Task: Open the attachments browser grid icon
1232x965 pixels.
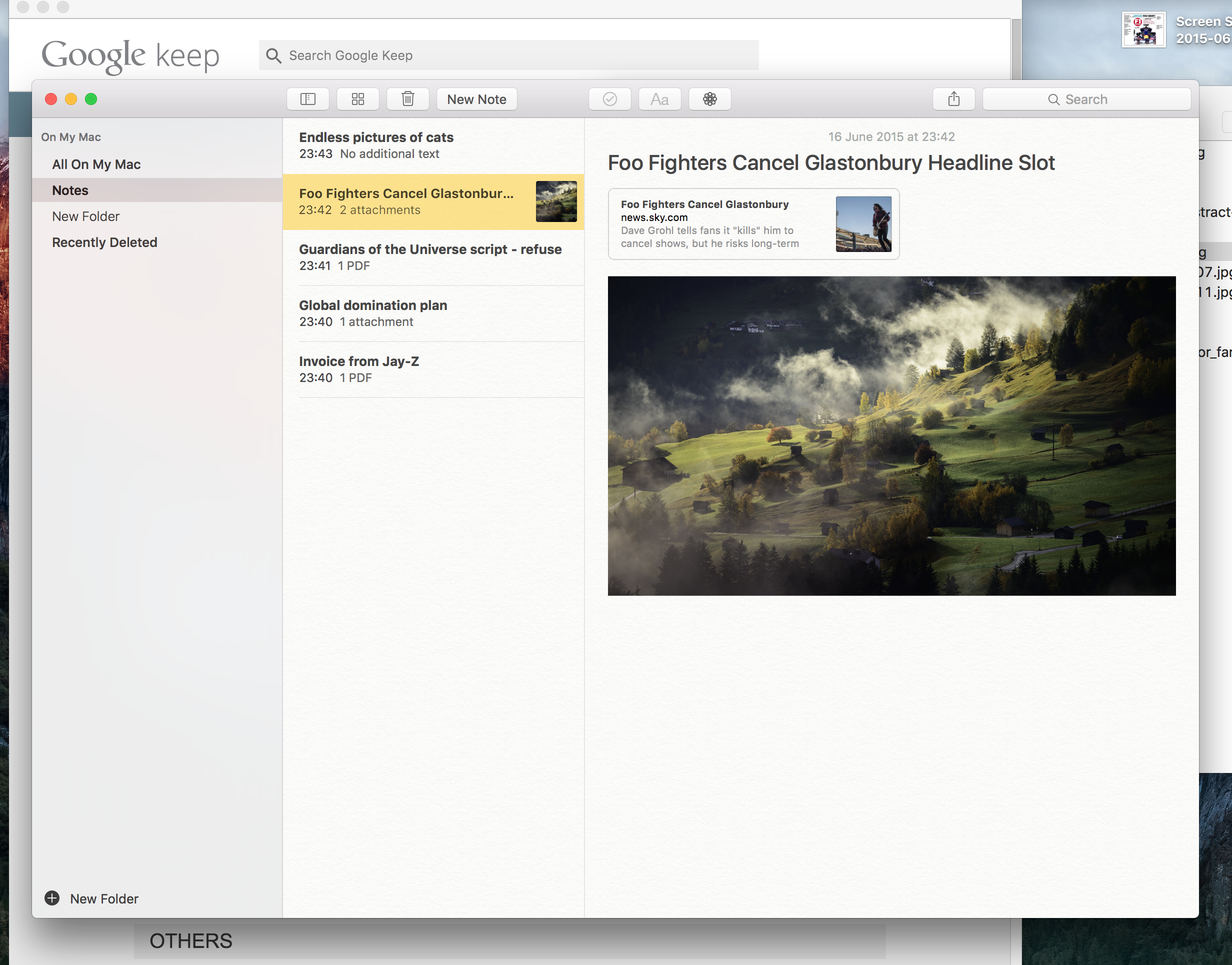Action: [x=358, y=99]
